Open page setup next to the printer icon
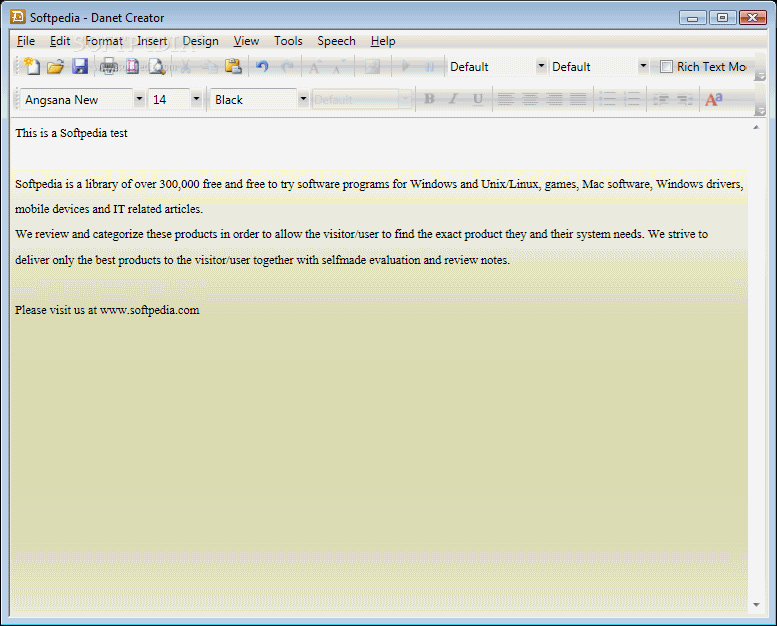This screenshot has height=626, width=777. (132, 66)
